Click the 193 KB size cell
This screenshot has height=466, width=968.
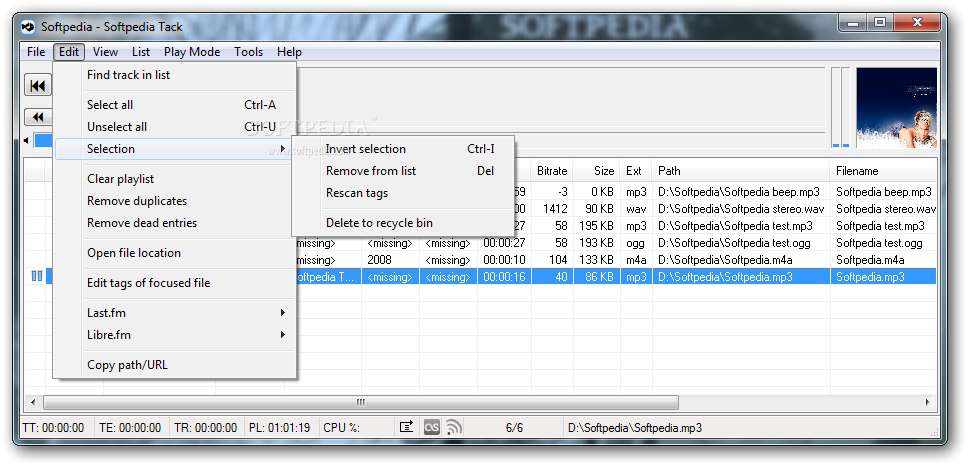(x=596, y=243)
